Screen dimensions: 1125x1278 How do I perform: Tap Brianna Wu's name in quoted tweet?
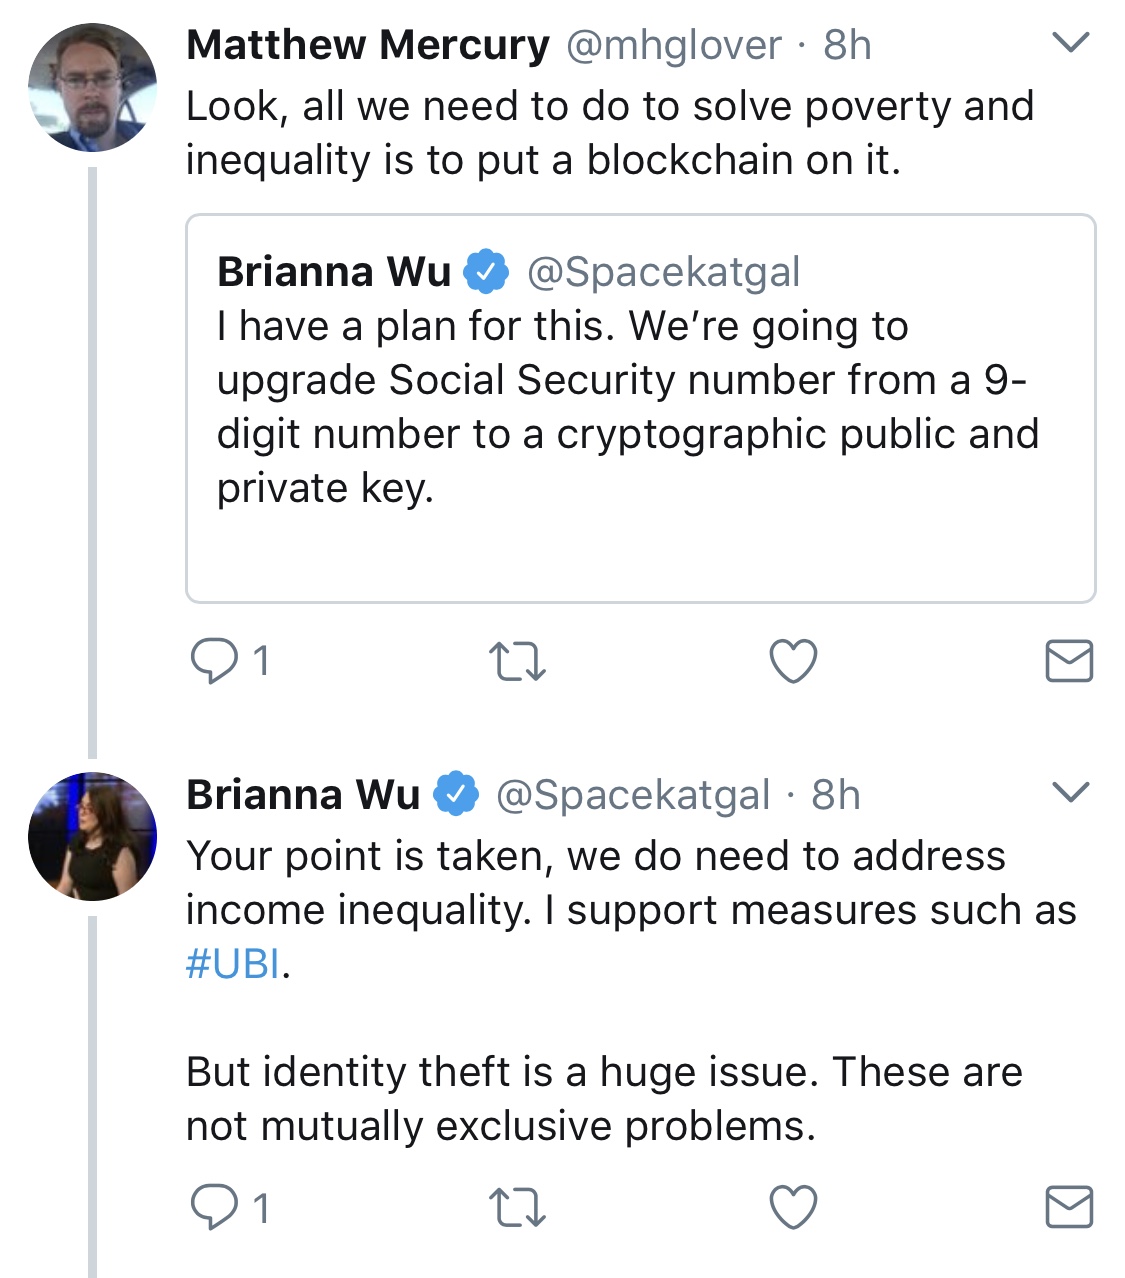[334, 272]
